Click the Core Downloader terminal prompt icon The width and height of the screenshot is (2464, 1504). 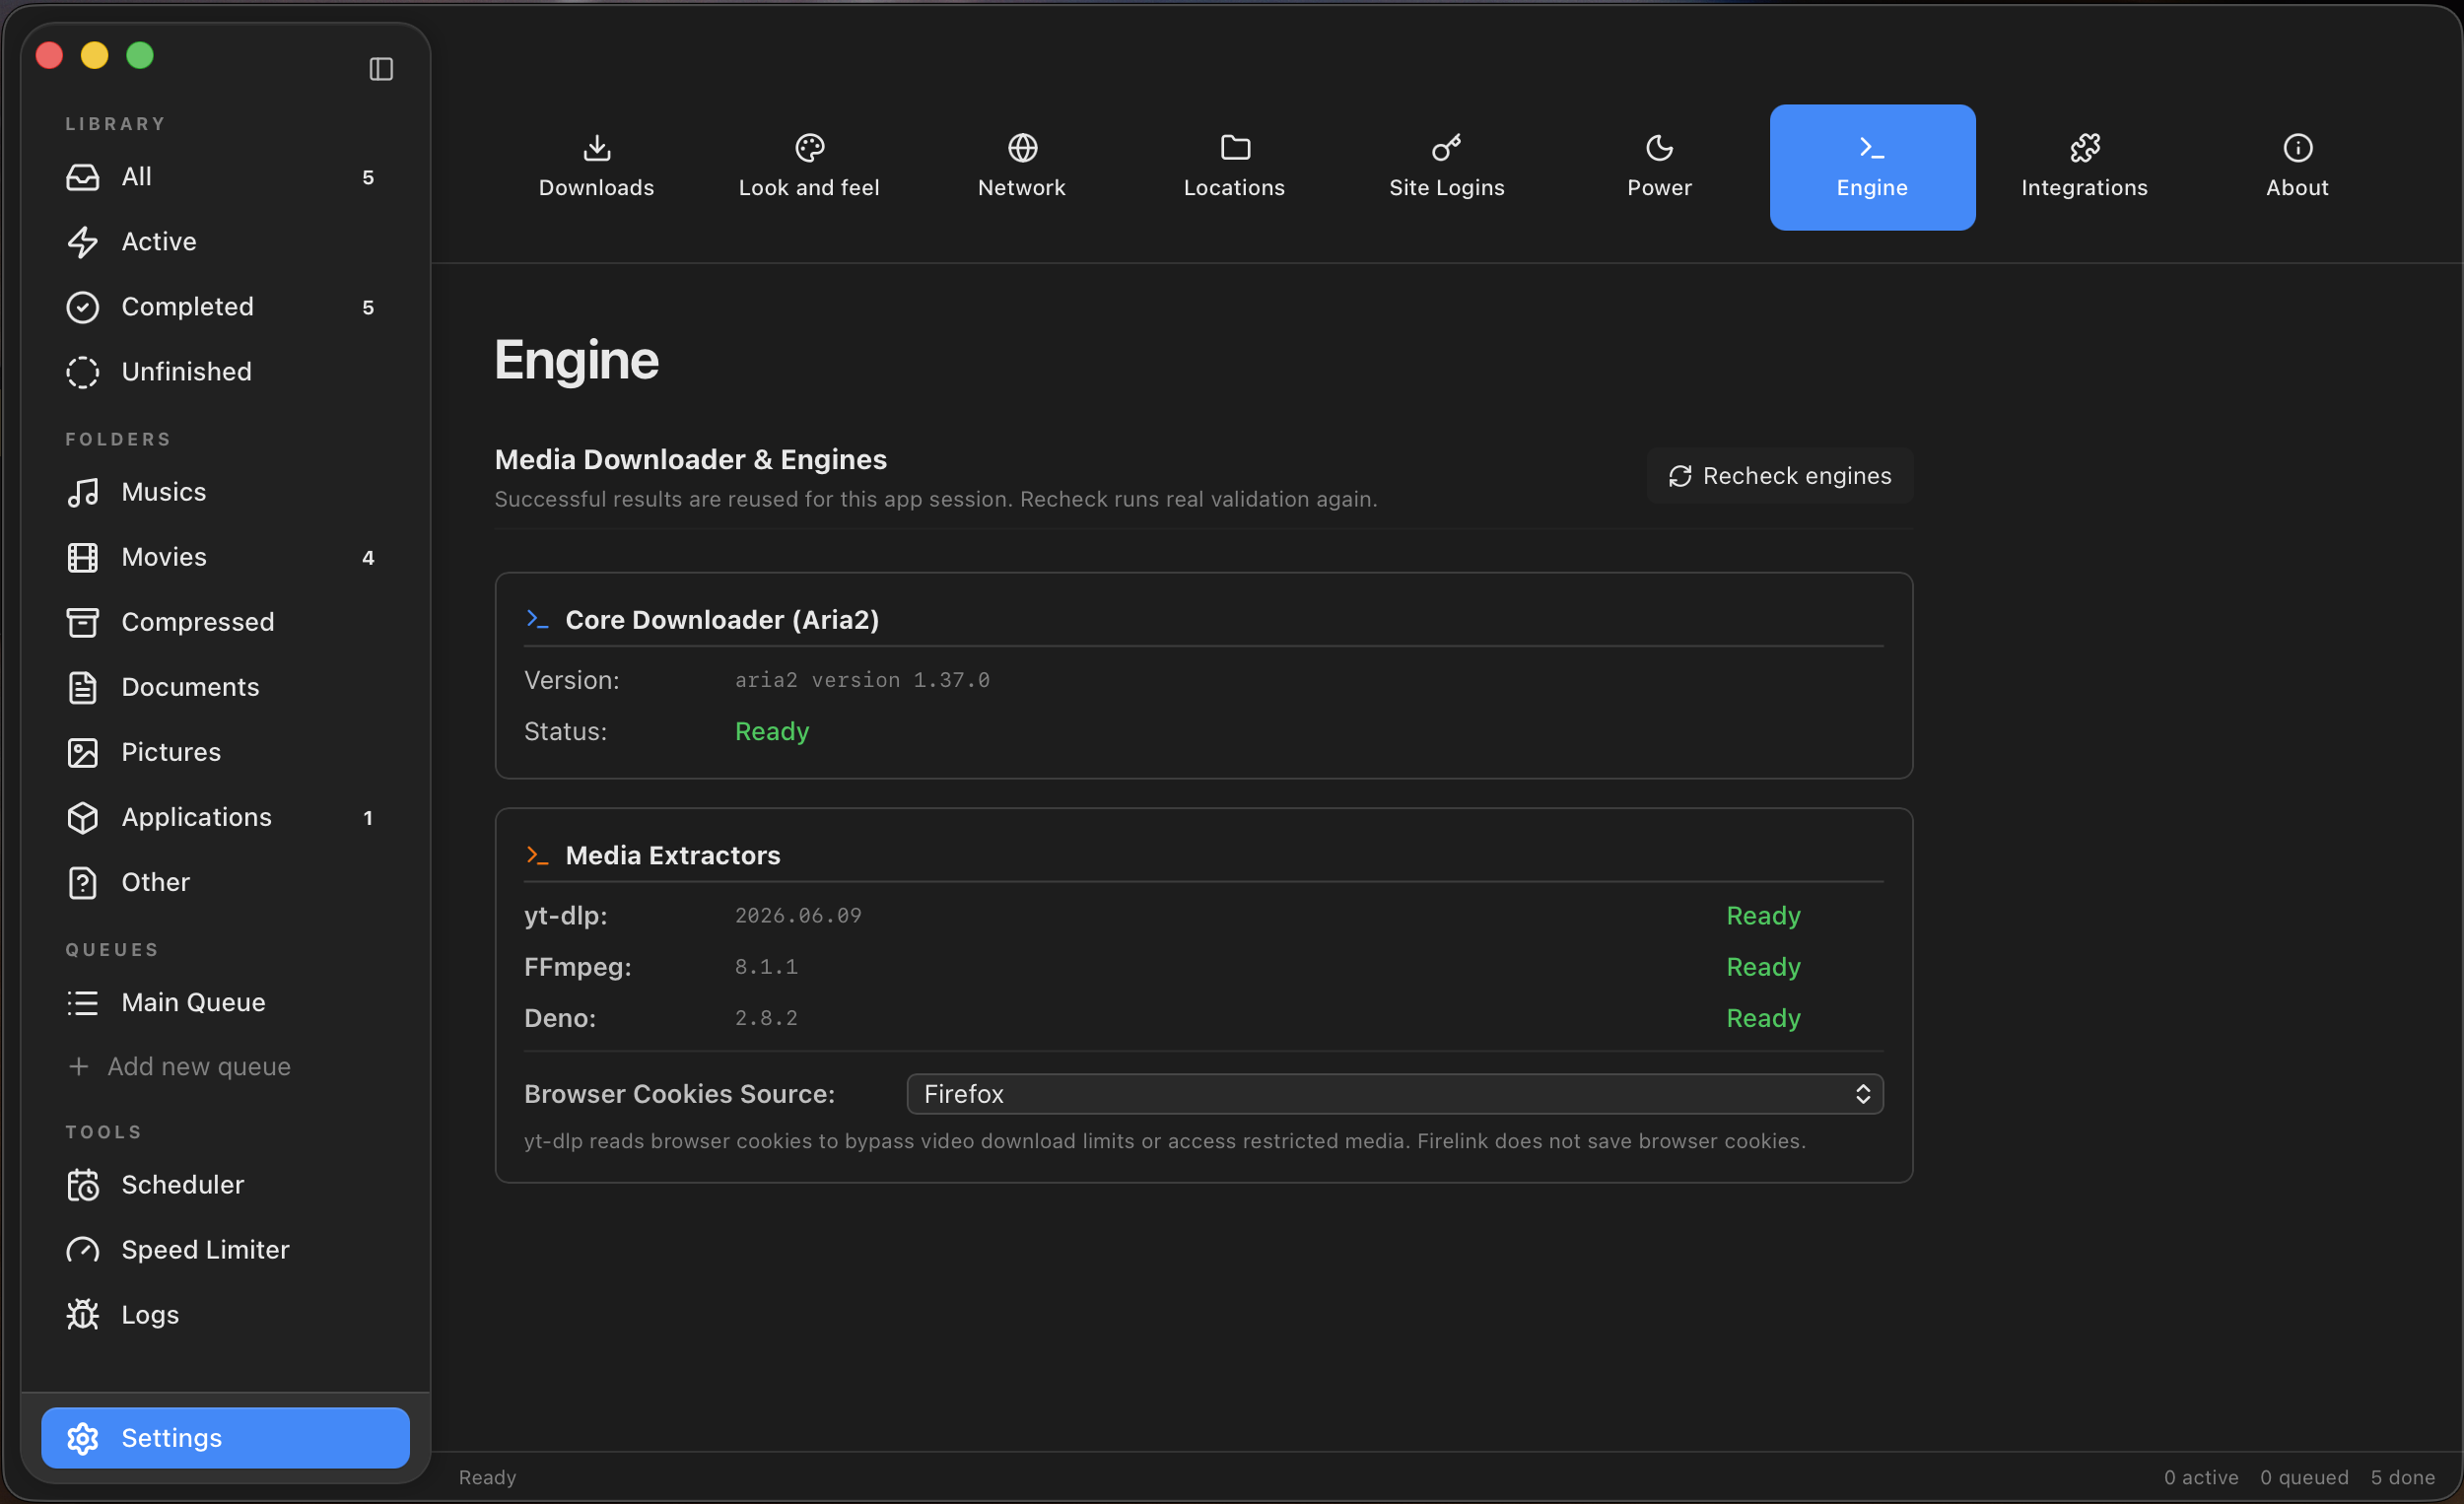click(x=537, y=620)
